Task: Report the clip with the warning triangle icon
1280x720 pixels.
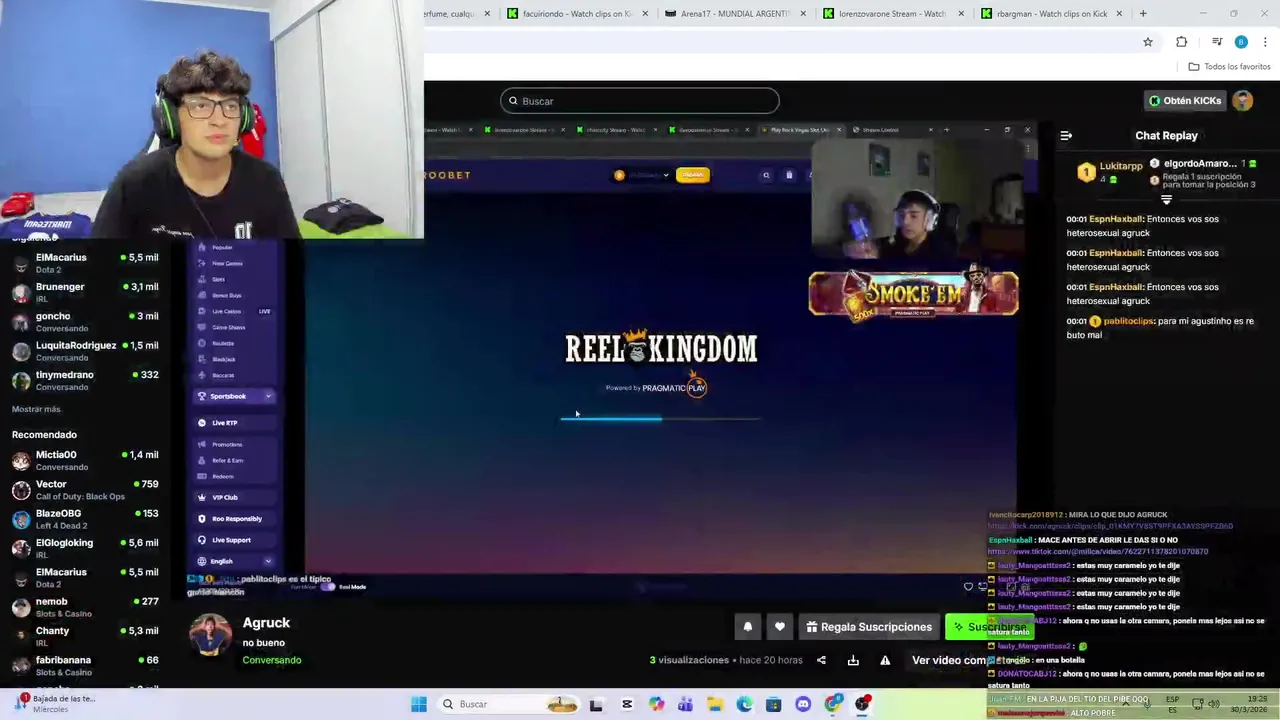Action: point(885,660)
